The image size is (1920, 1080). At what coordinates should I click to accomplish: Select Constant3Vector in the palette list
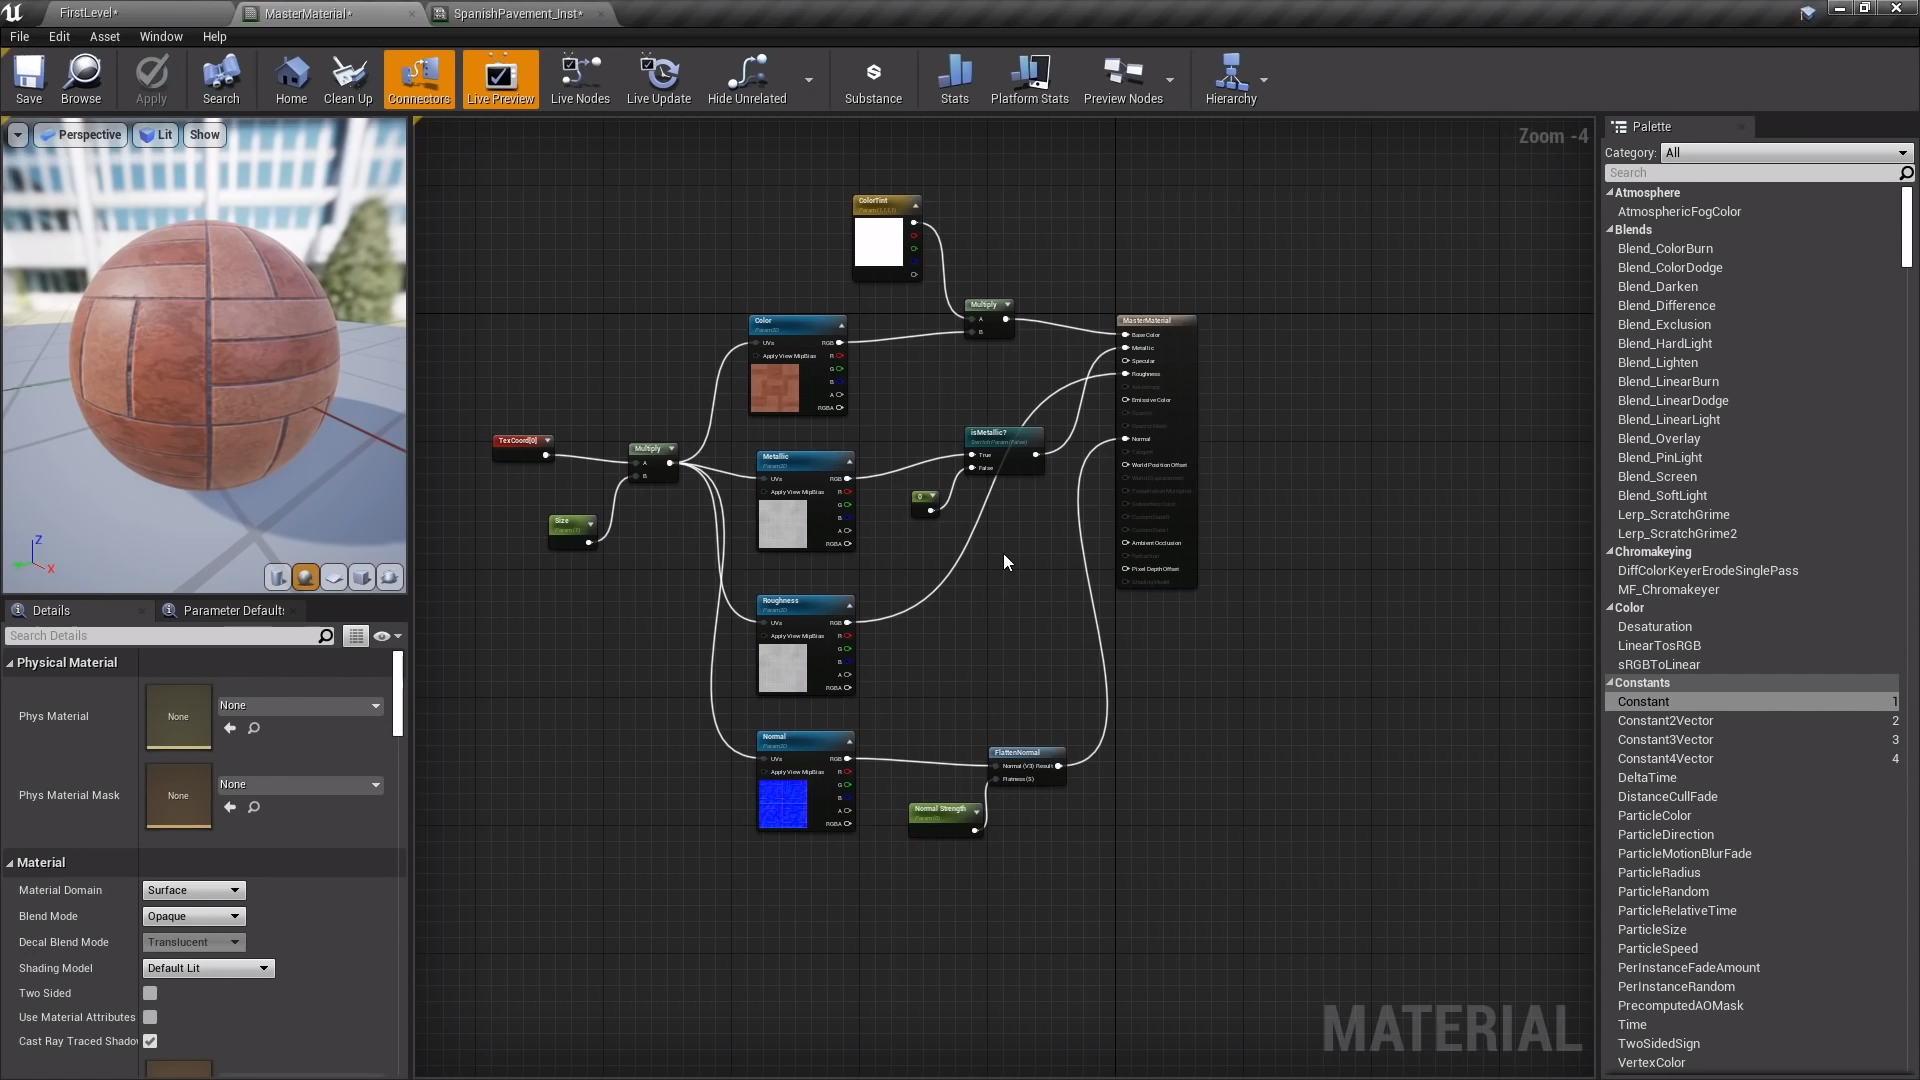click(1665, 740)
